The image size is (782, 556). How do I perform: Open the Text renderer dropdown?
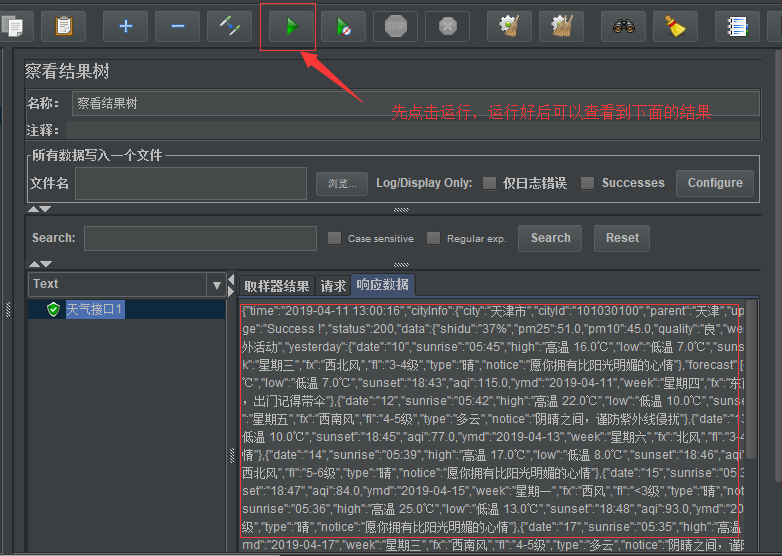point(125,284)
